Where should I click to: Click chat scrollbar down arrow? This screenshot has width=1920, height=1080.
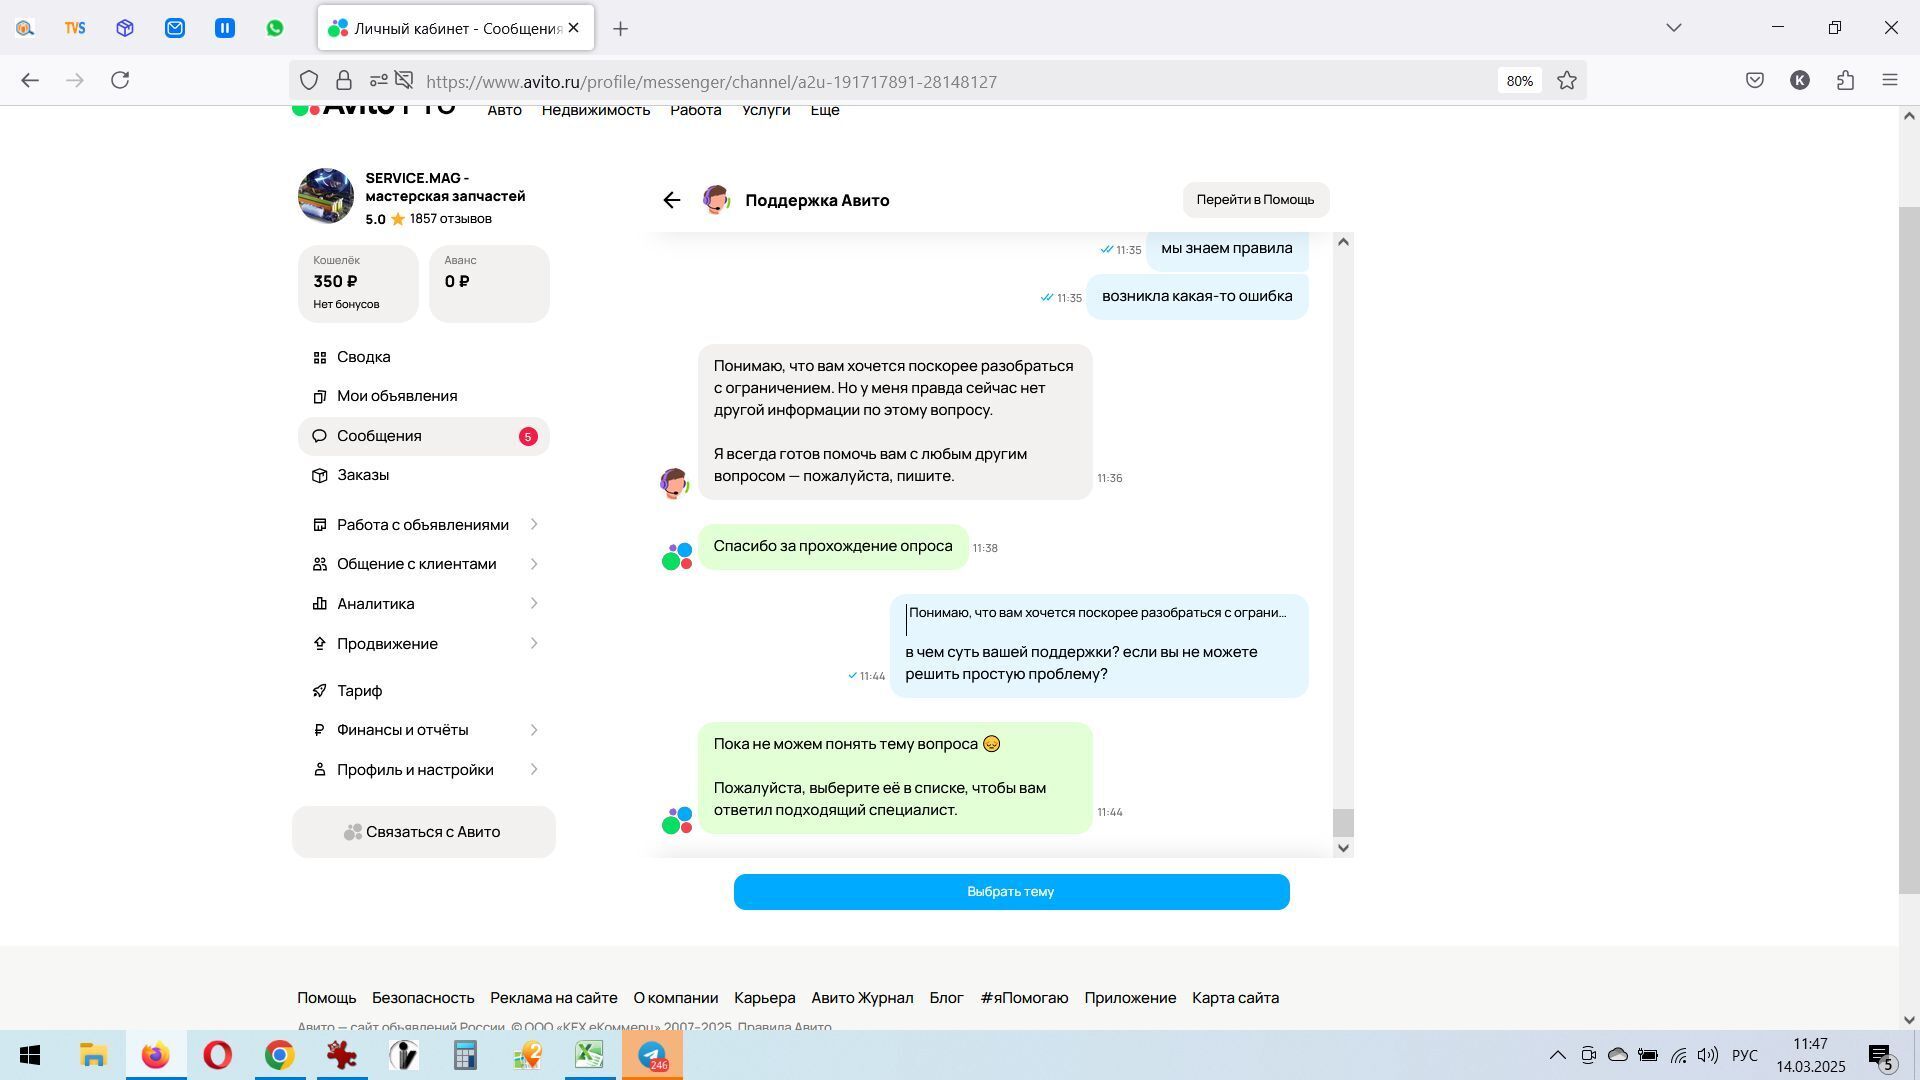pos(1343,848)
